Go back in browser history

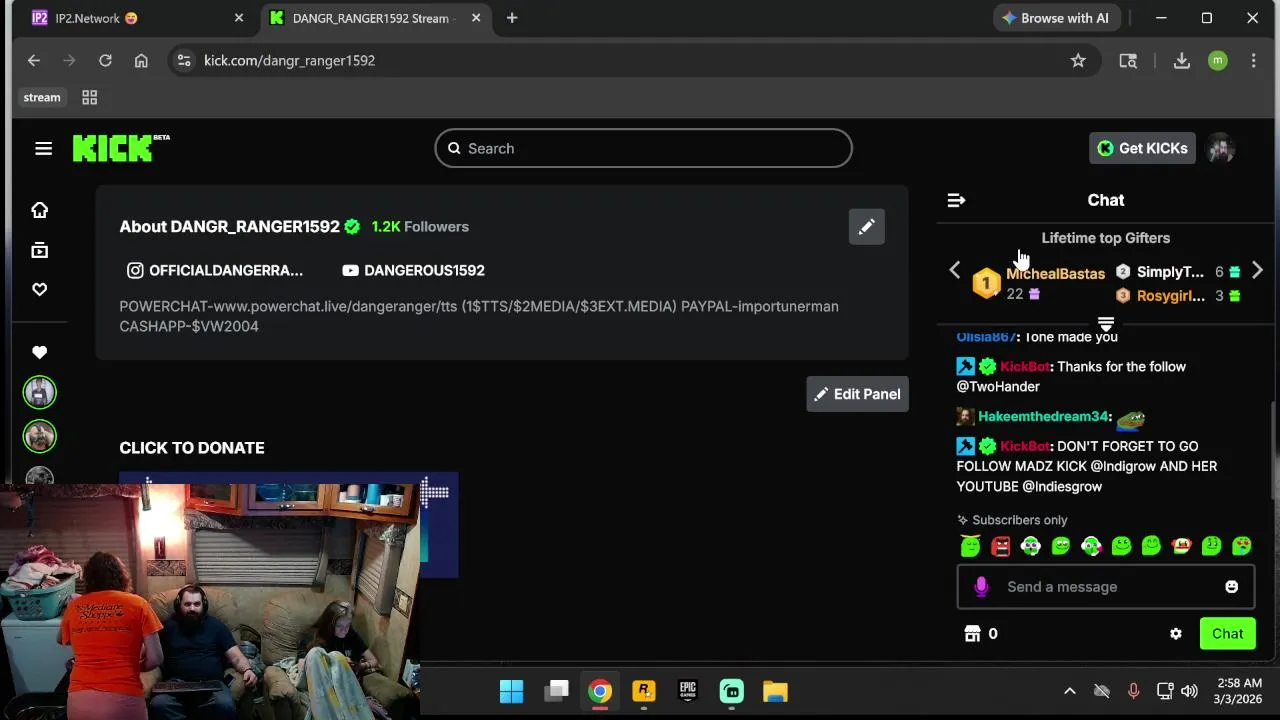(x=34, y=61)
